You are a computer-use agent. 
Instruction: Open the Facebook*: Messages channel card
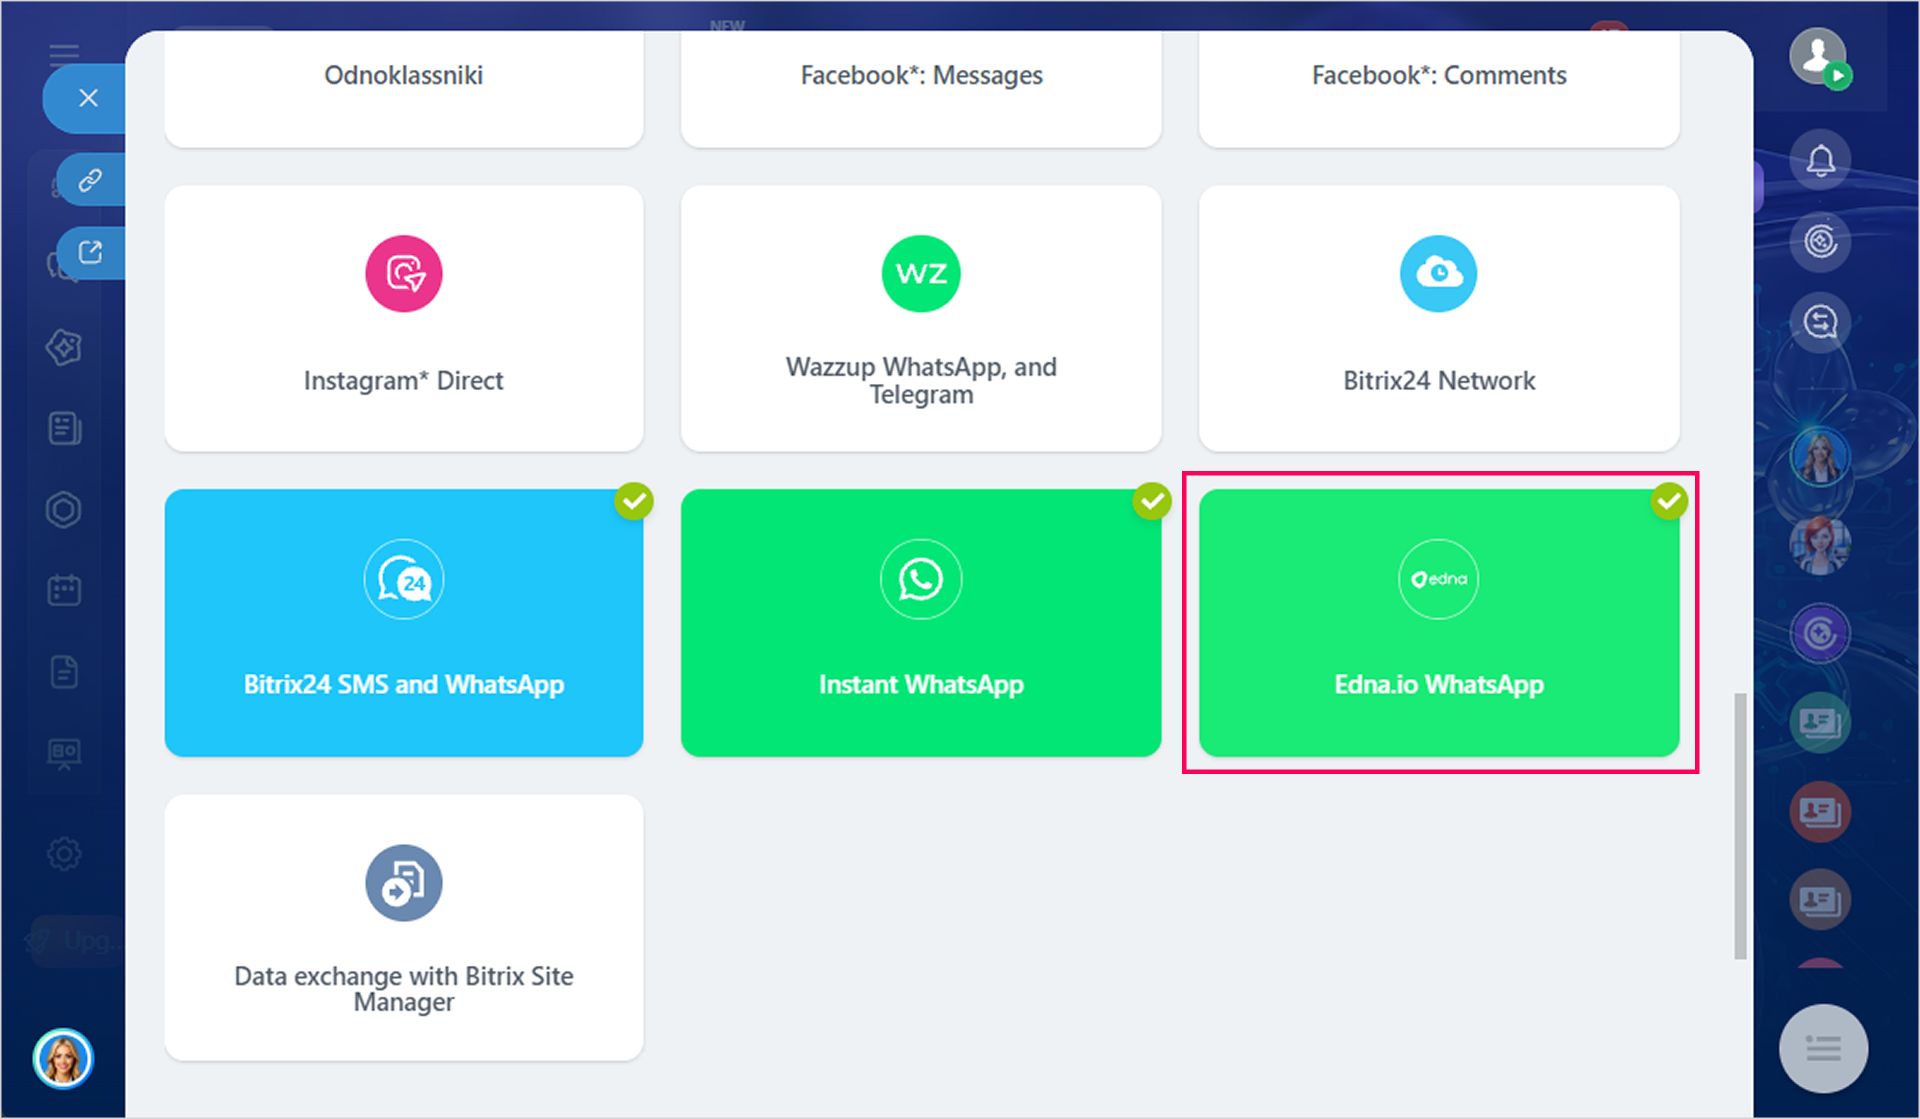[921, 88]
